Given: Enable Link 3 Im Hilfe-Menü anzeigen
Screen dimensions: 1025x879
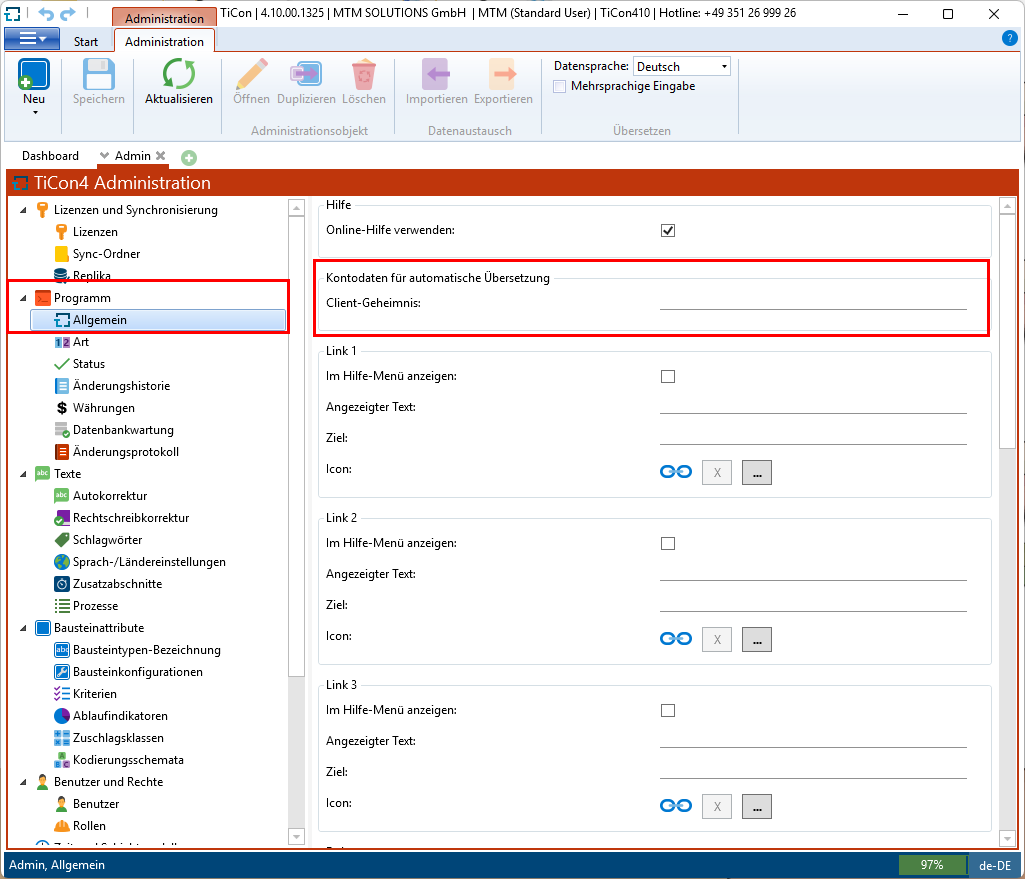Looking at the screenshot, I should click(x=667, y=710).
